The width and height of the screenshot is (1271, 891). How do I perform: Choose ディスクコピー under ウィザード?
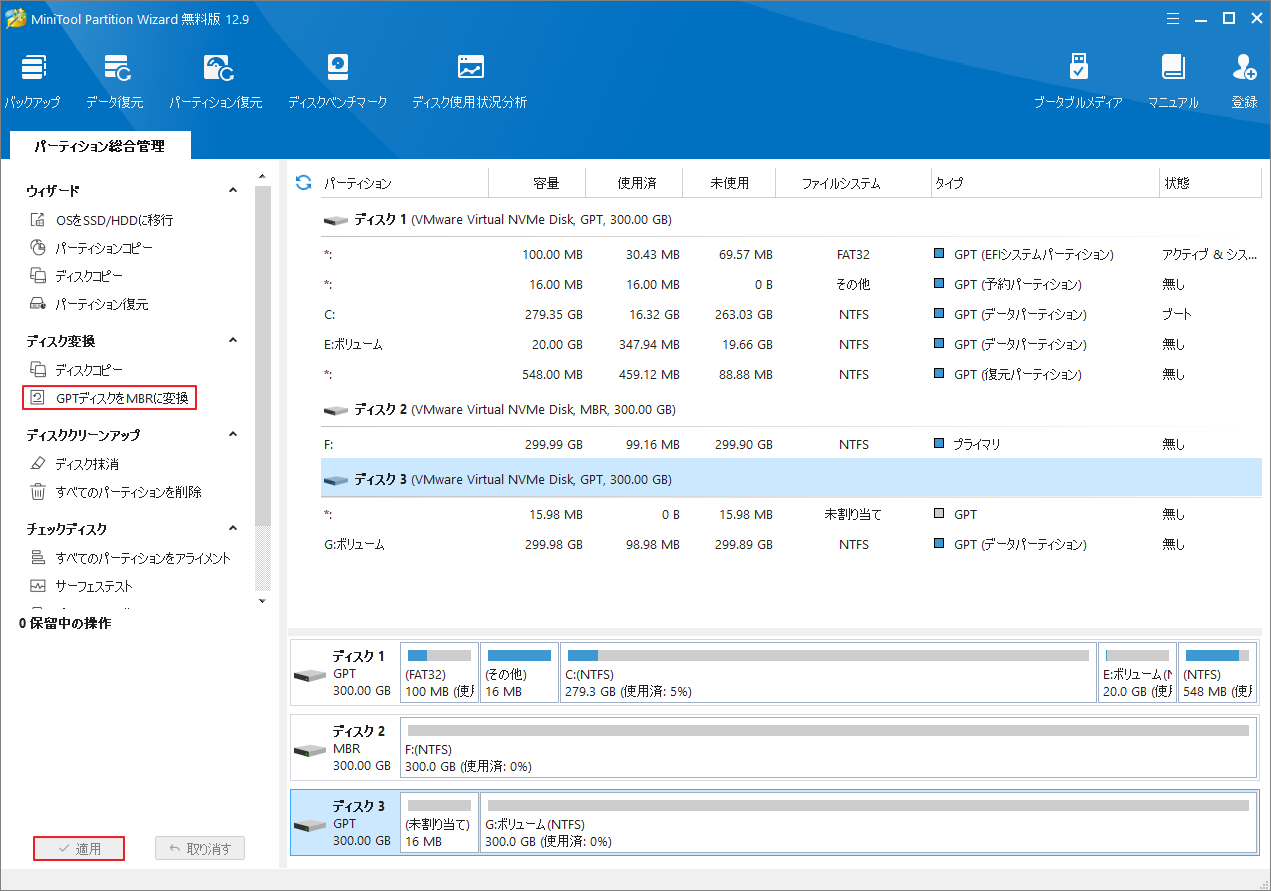pyautogui.click(x=76, y=276)
